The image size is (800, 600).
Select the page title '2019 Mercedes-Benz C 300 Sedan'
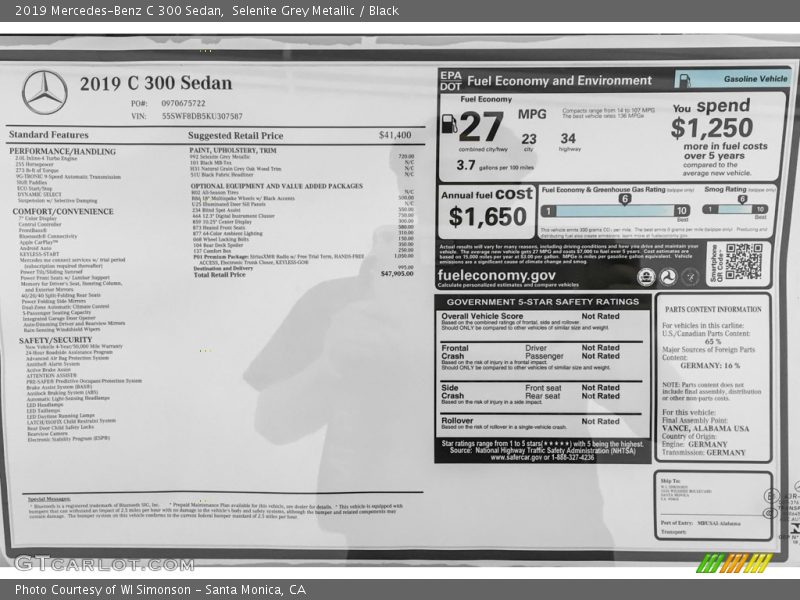click(x=119, y=10)
